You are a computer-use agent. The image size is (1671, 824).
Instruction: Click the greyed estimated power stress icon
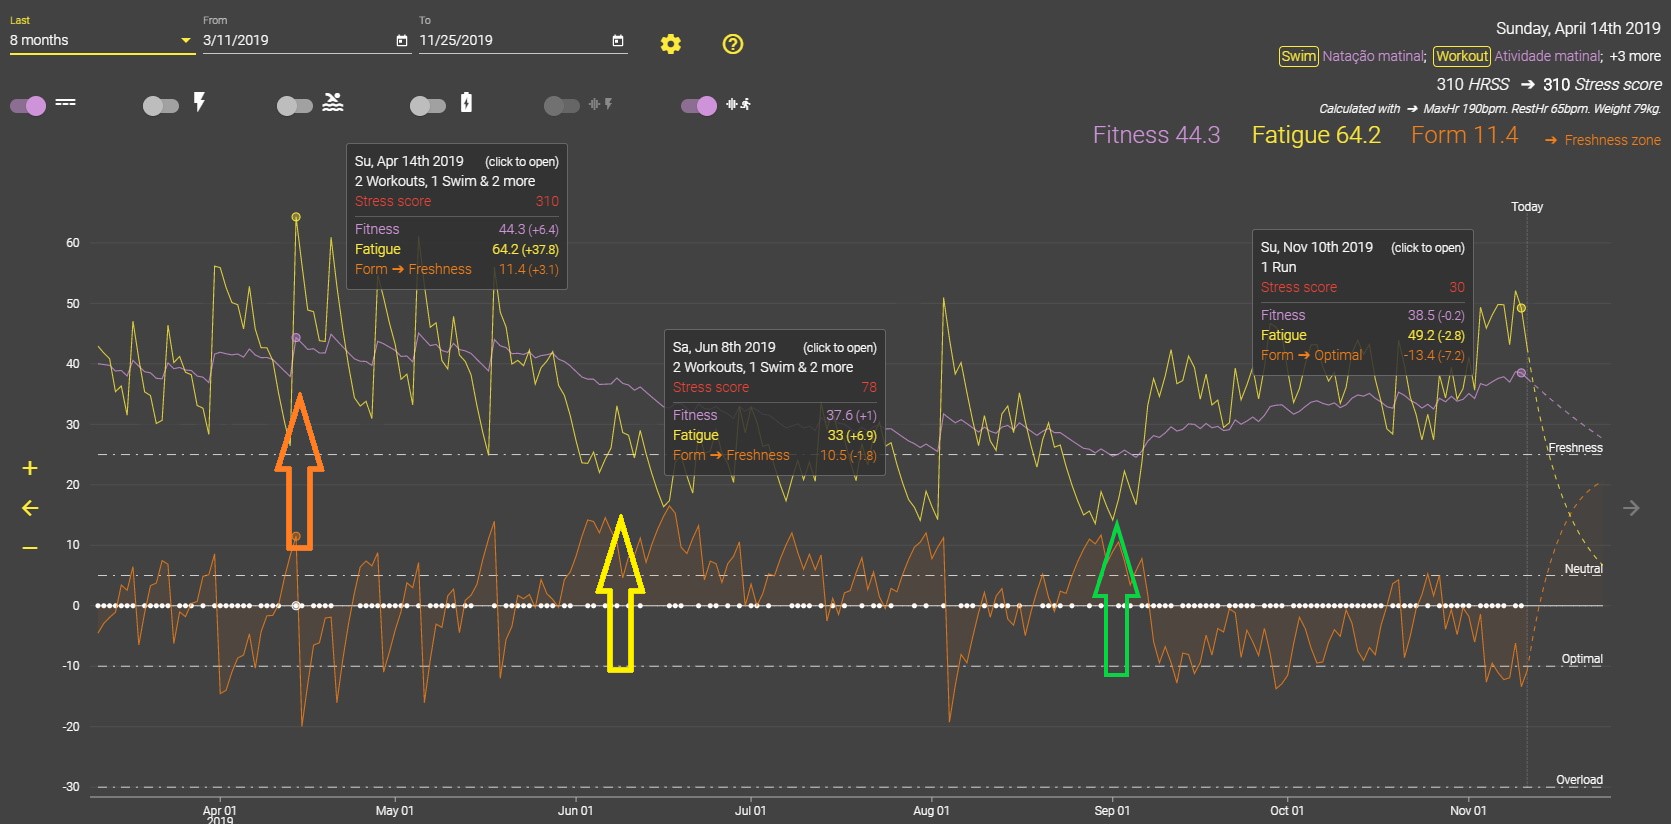pyautogui.click(x=601, y=104)
